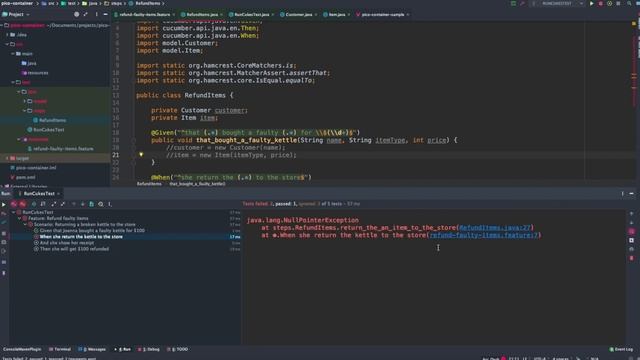Collapse all test result nodes
The height and width of the screenshot is (360, 640).
[x=63, y=204]
